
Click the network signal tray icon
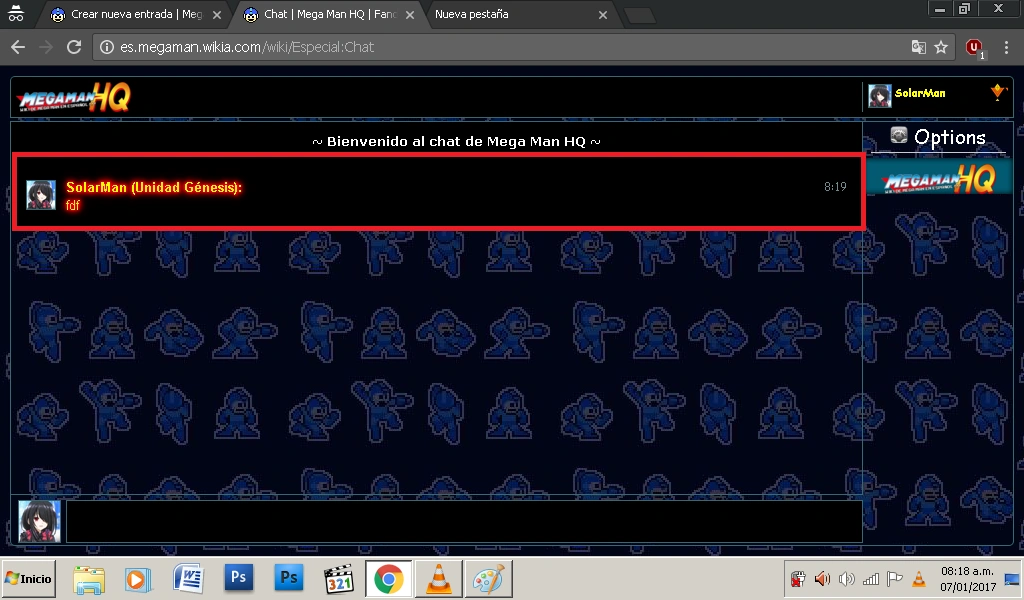point(871,578)
